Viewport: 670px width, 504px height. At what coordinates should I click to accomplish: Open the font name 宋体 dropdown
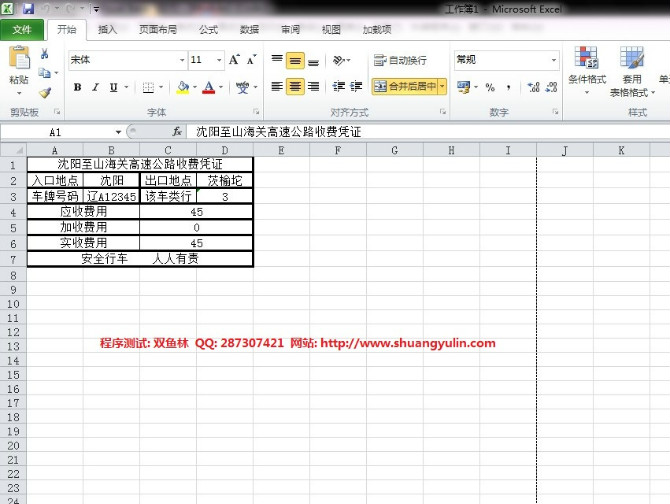tap(182, 60)
